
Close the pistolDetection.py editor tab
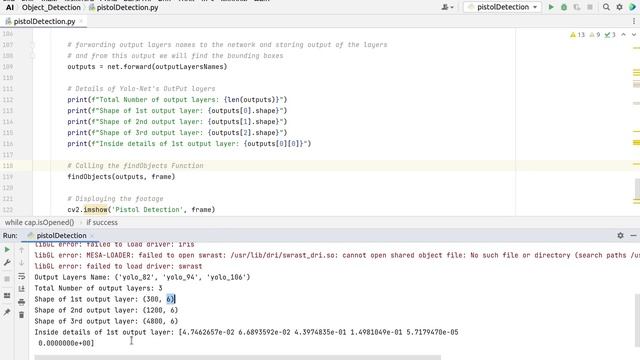pos(81,21)
